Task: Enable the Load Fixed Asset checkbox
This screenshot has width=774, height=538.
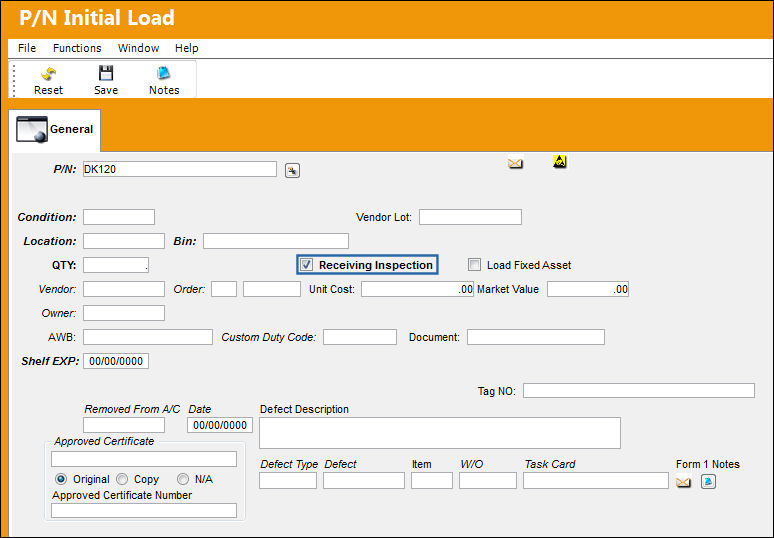Action: [x=474, y=265]
